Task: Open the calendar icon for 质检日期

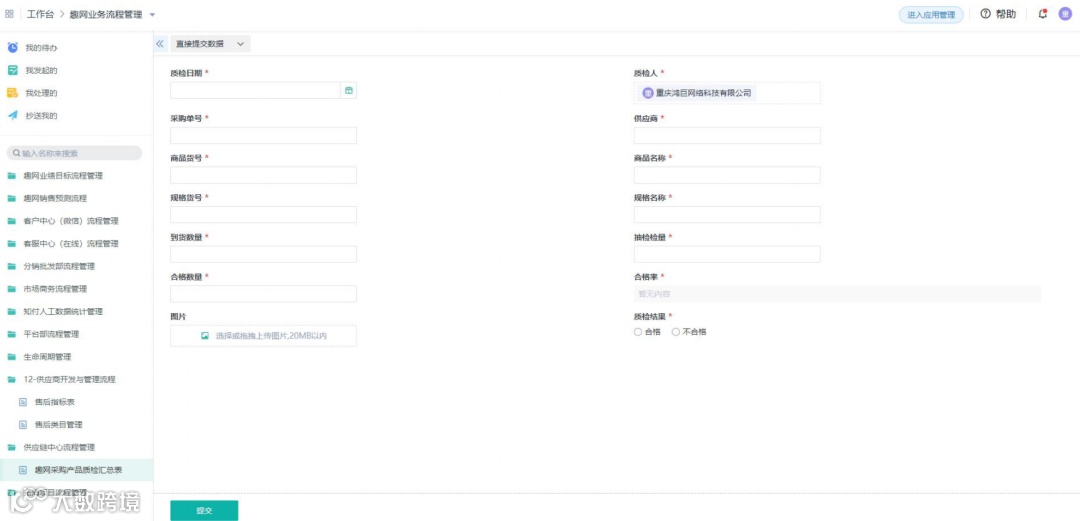Action: coord(349,90)
